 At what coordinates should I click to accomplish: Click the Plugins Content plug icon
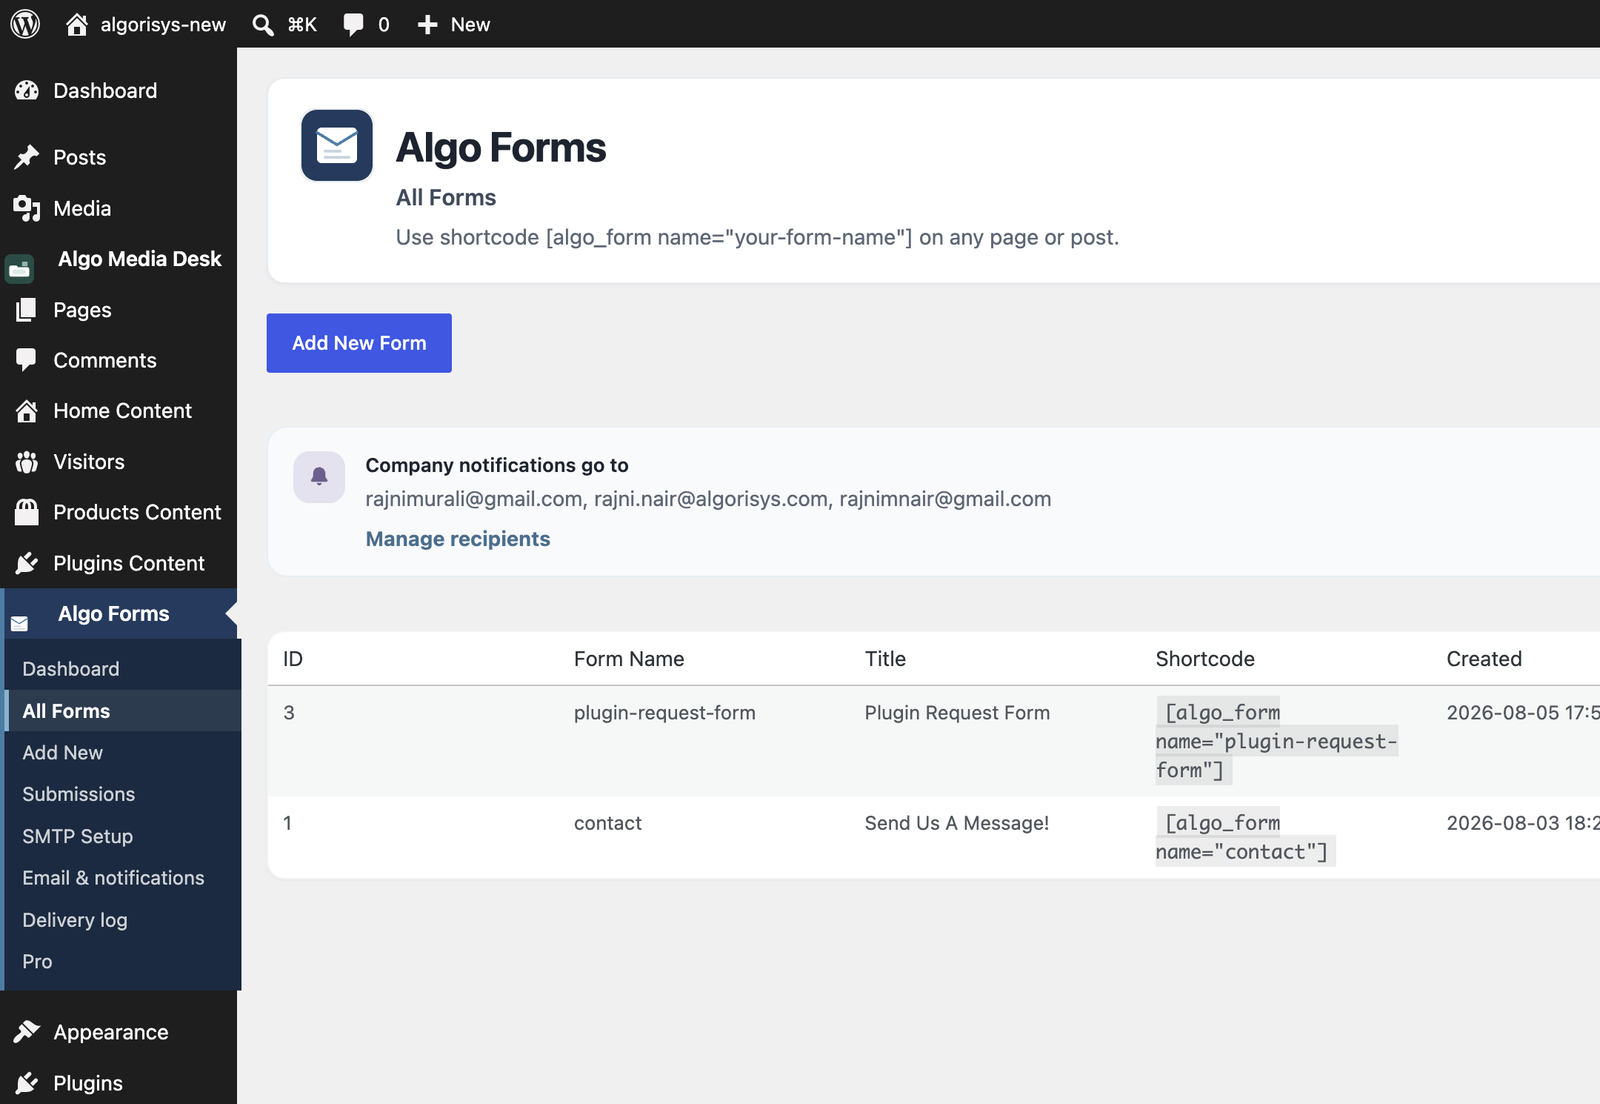(27, 564)
